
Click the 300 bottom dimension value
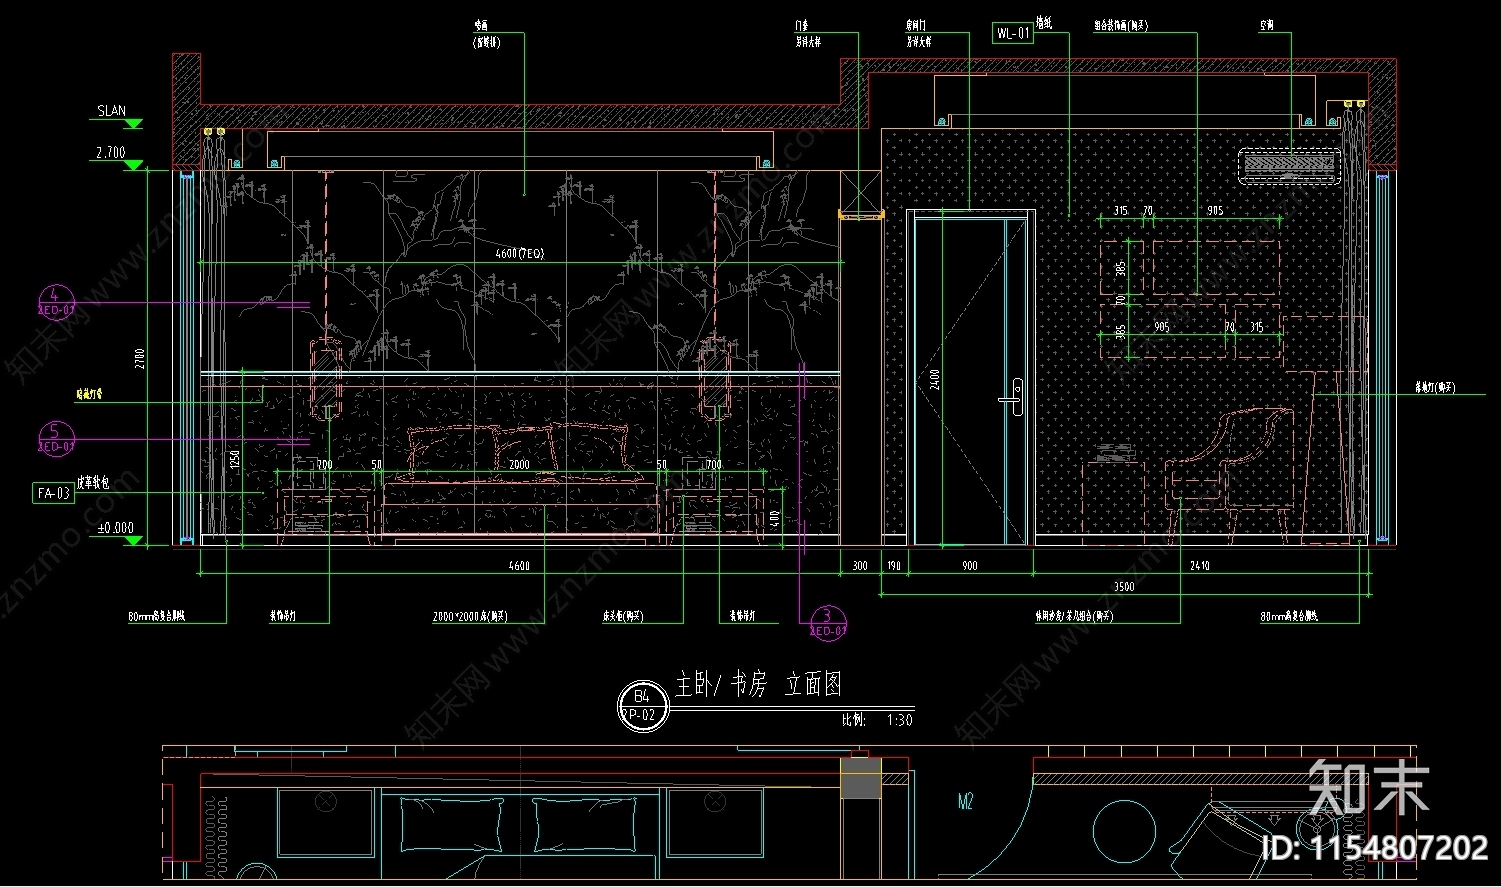click(860, 566)
